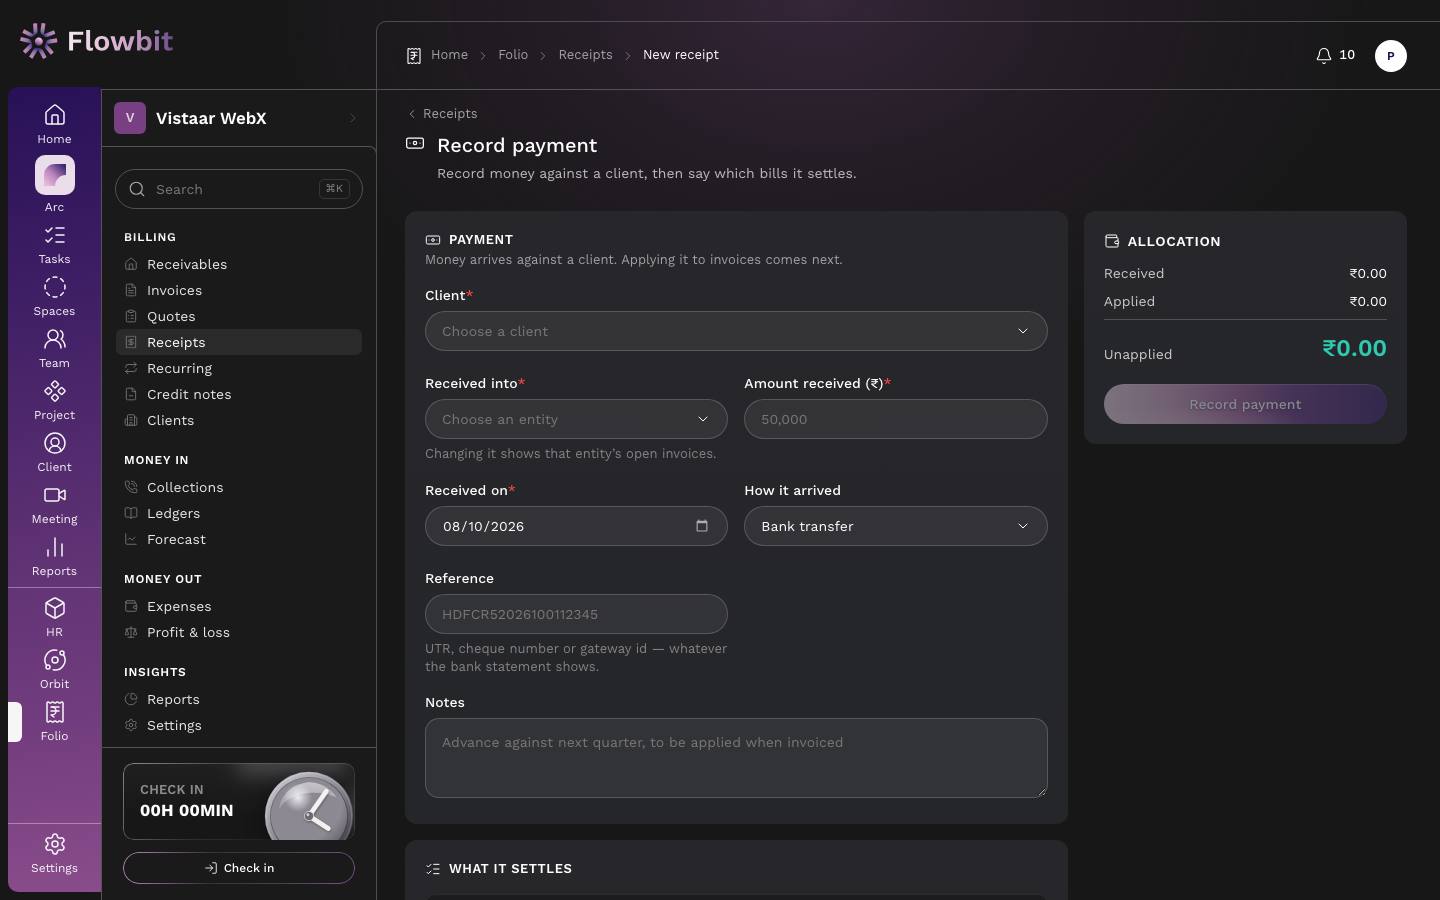Open the user avatar P menu
1440x900 pixels.
point(1390,56)
